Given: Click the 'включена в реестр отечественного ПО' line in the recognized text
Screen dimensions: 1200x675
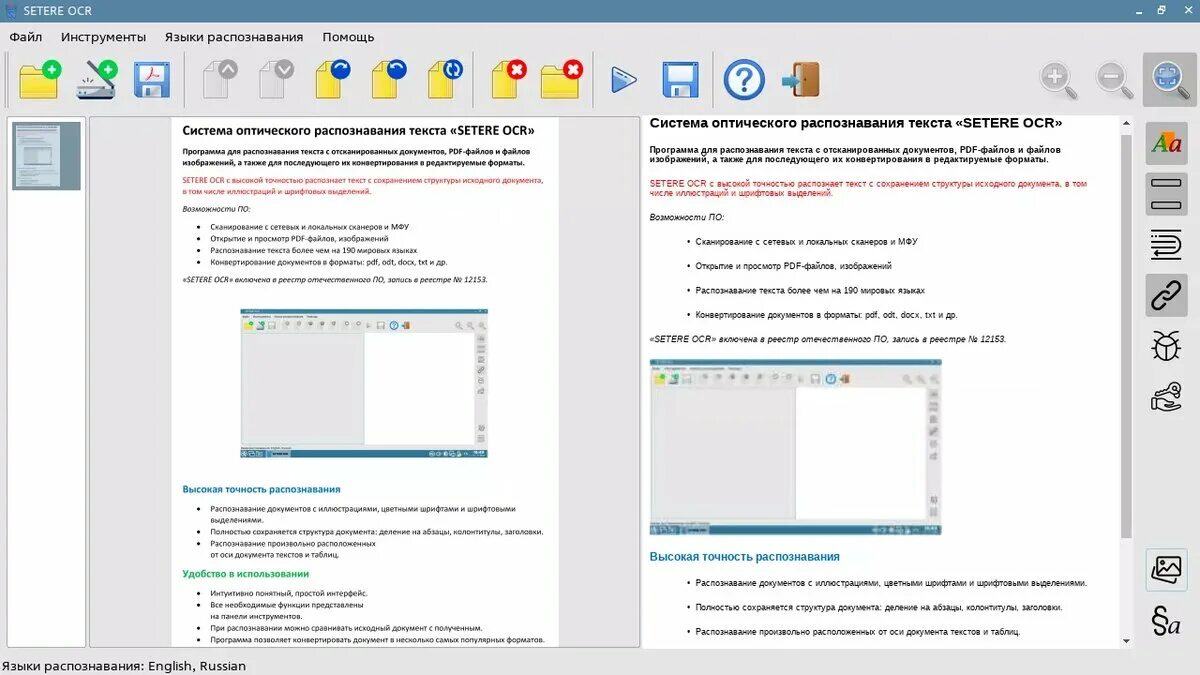Looking at the screenshot, I should pos(828,339).
